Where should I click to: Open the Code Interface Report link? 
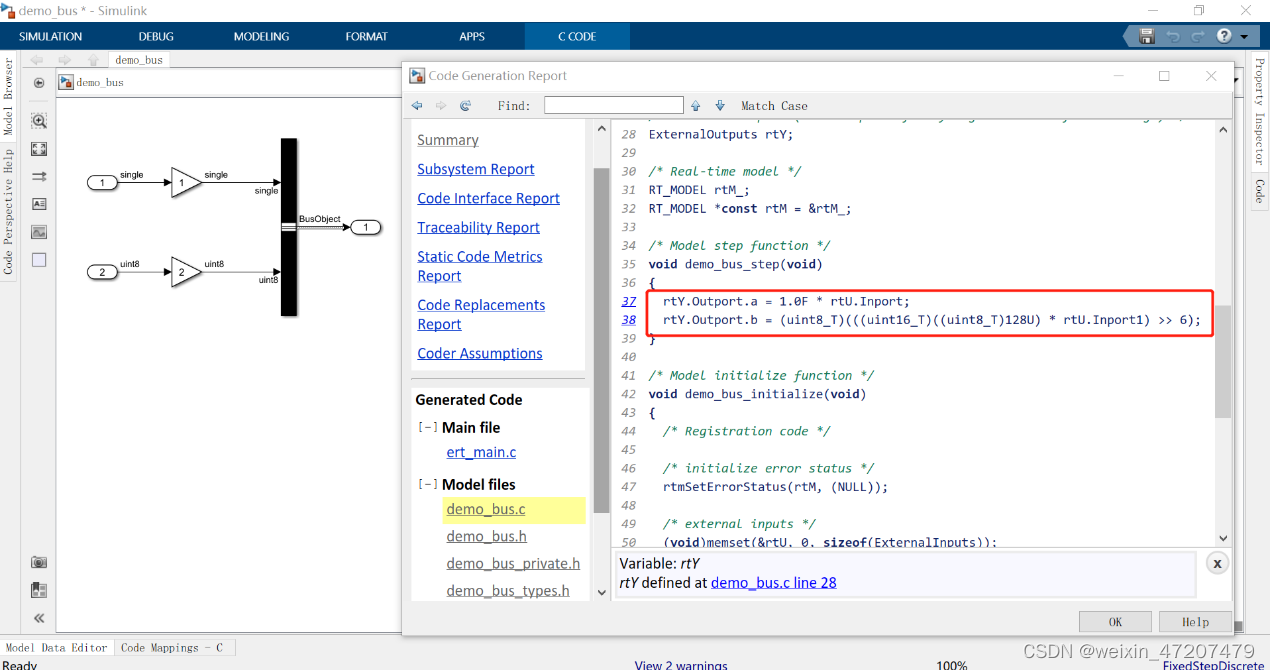click(x=489, y=198)
